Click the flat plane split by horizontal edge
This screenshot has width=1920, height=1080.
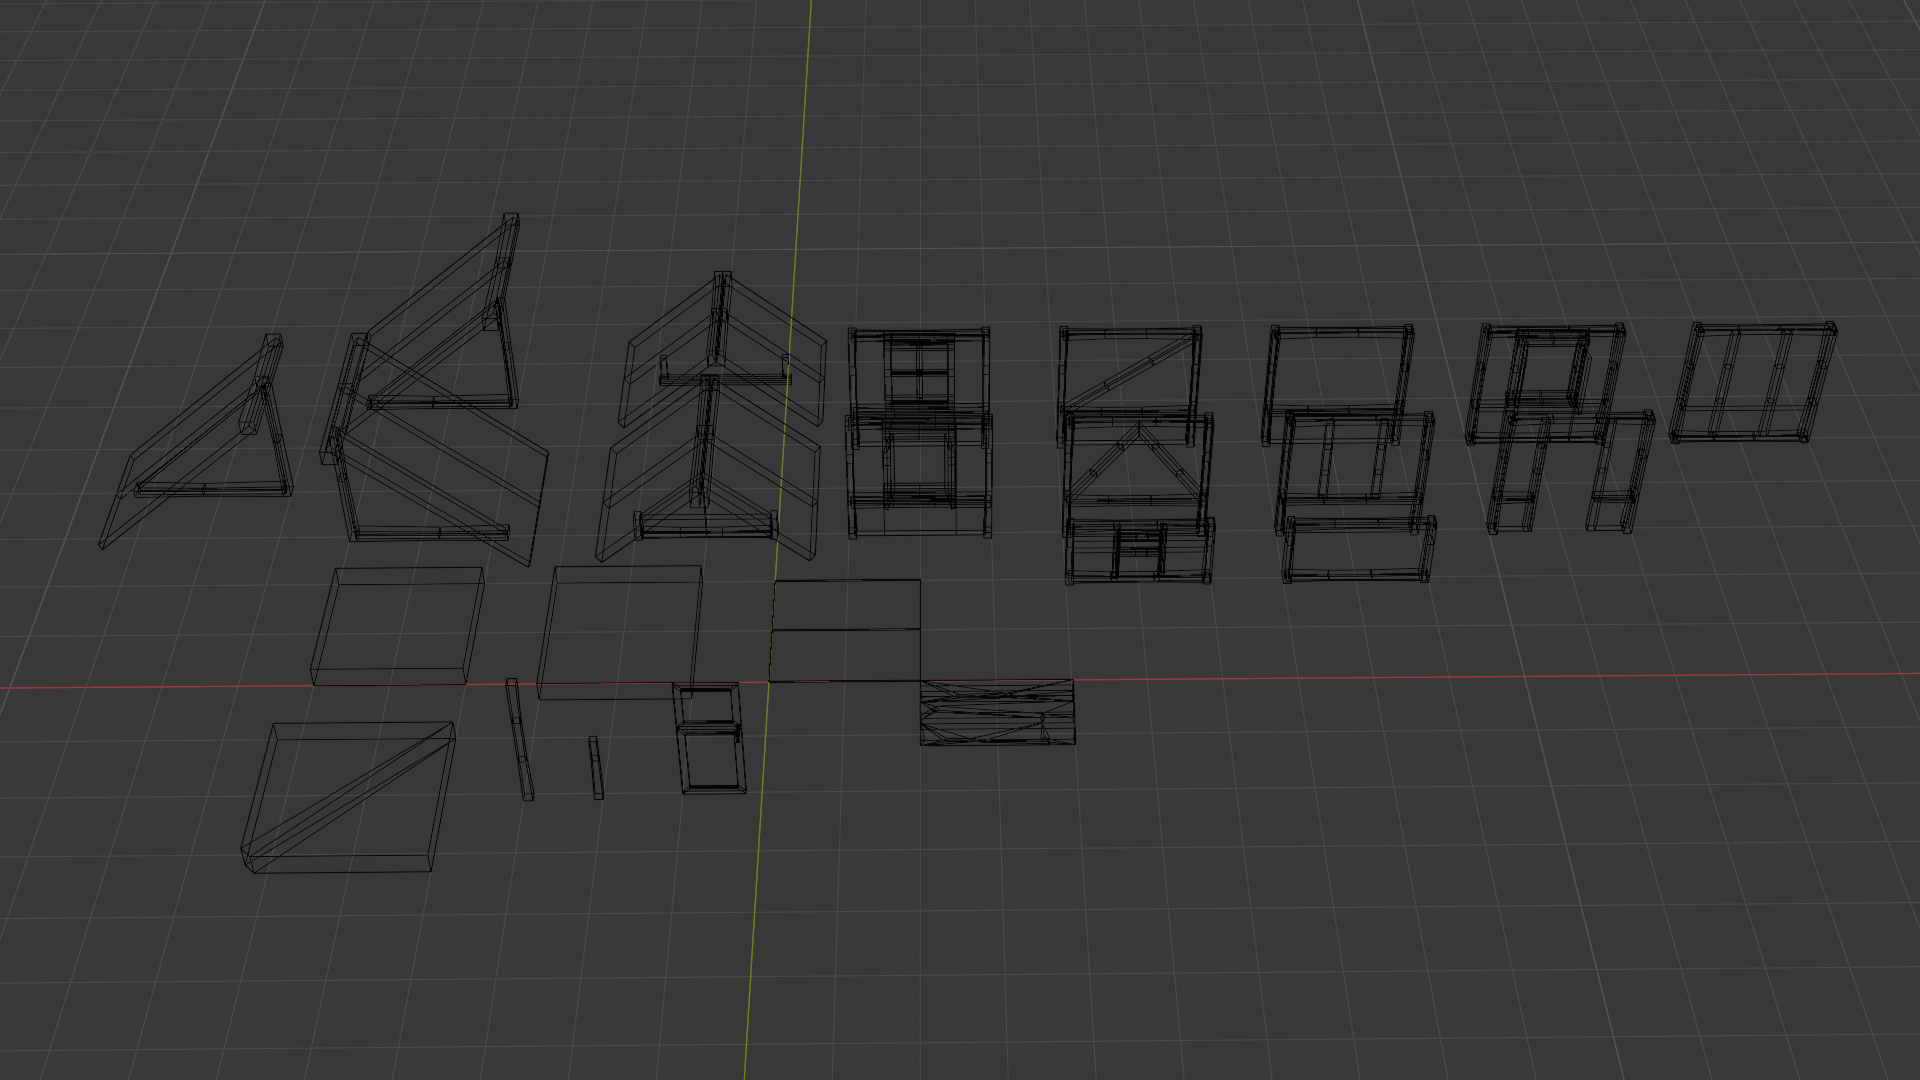click(x=845, y=630)
